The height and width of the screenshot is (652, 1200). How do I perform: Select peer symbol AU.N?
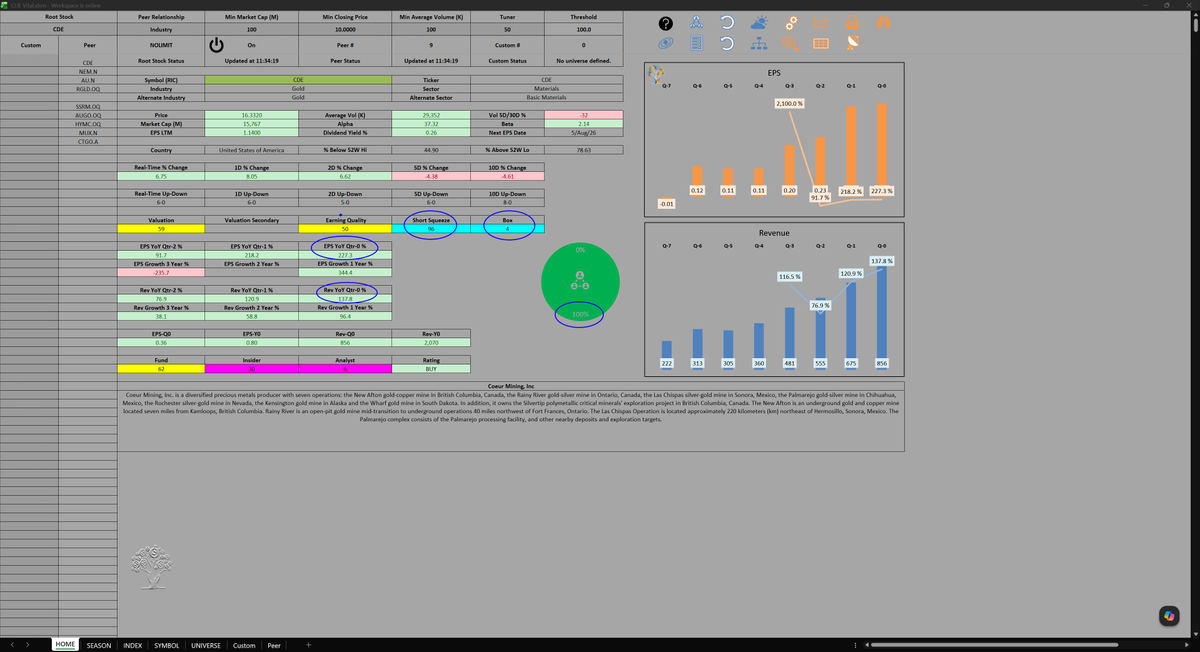pyautogui.click(x=88, y=79)
